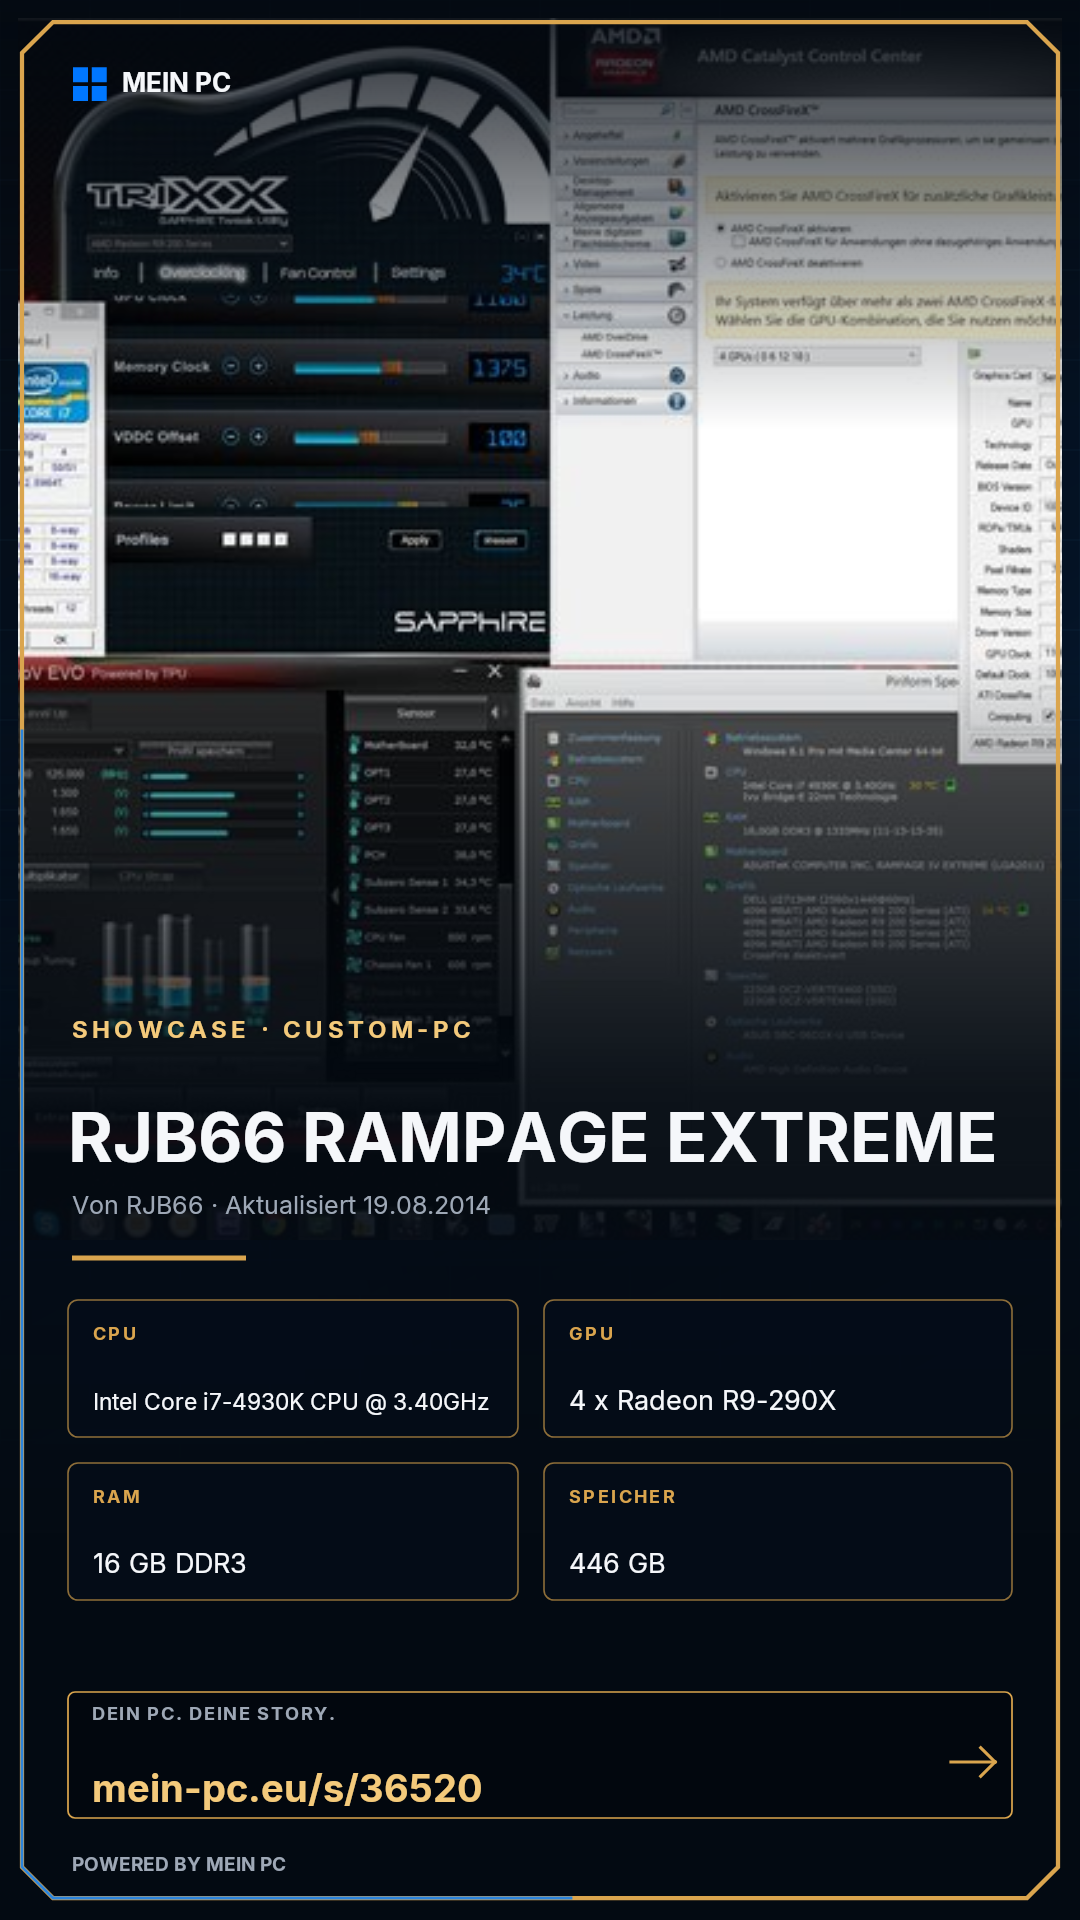
Task: Open the 4 GPUs combination dropdown
Action: pos(817,356)
